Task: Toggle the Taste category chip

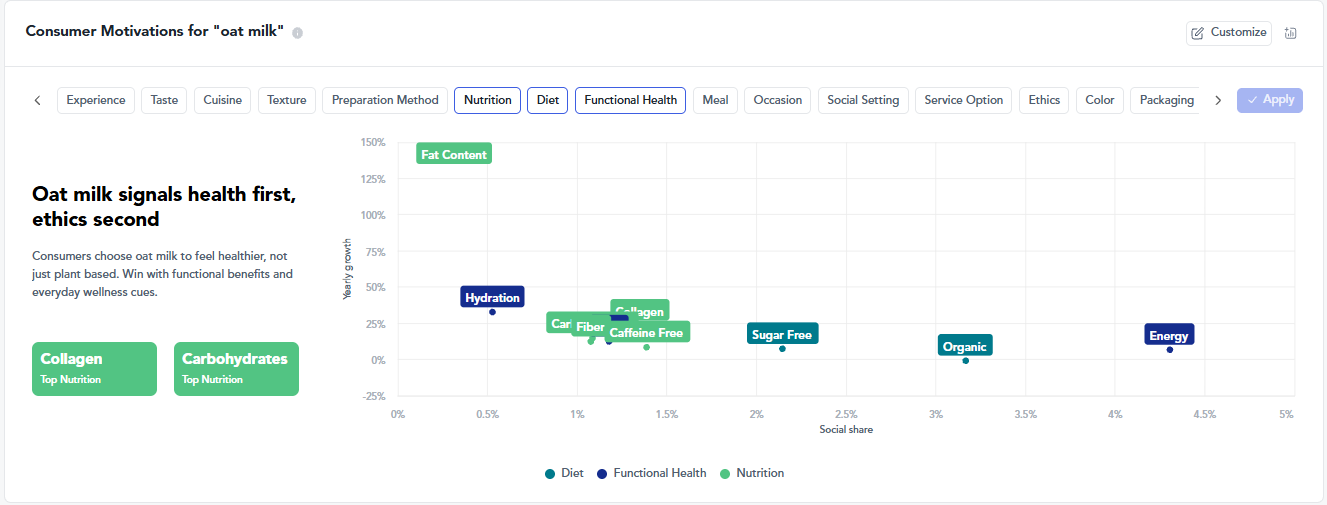Action: pos(164,100)
